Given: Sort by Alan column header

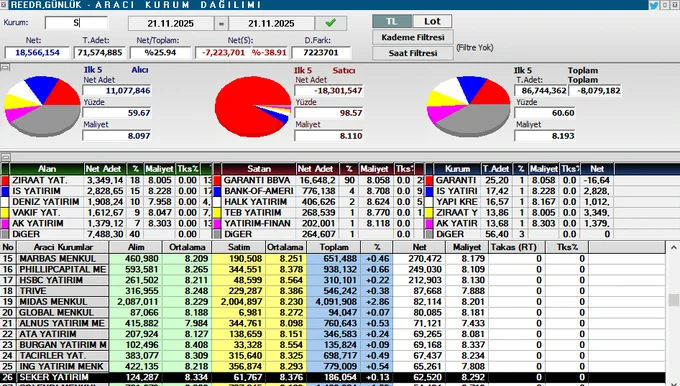Looking at the screenshot, I should coord(46,169).
